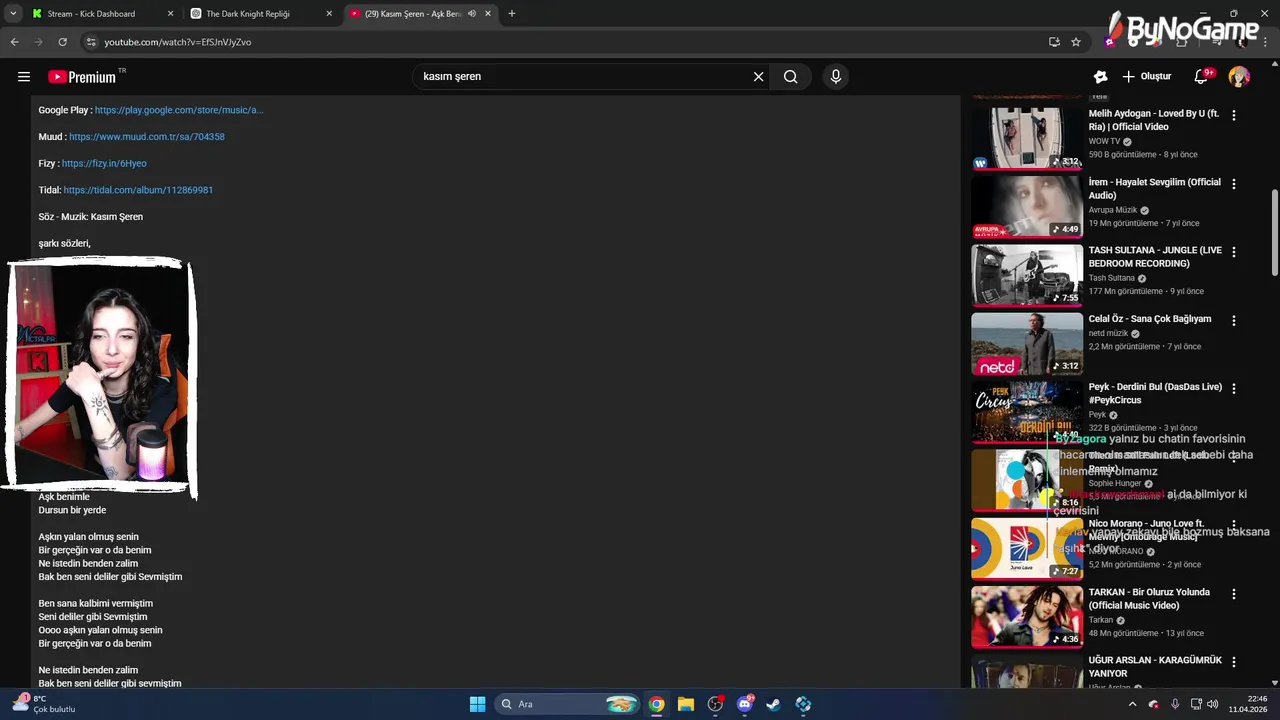Bookmark this page with star icon
This screenshot has height=720, width=1280.
[1076, 42]
